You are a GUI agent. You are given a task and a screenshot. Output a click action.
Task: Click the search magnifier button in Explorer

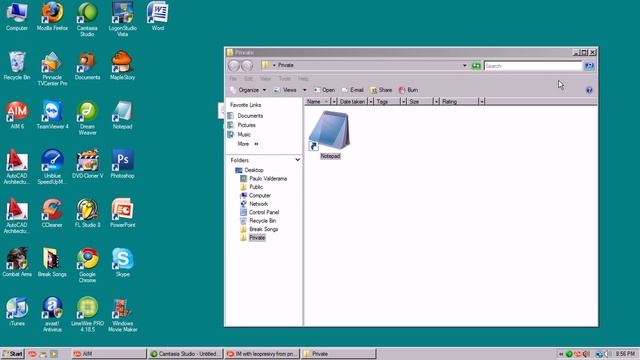pos(589,66)
